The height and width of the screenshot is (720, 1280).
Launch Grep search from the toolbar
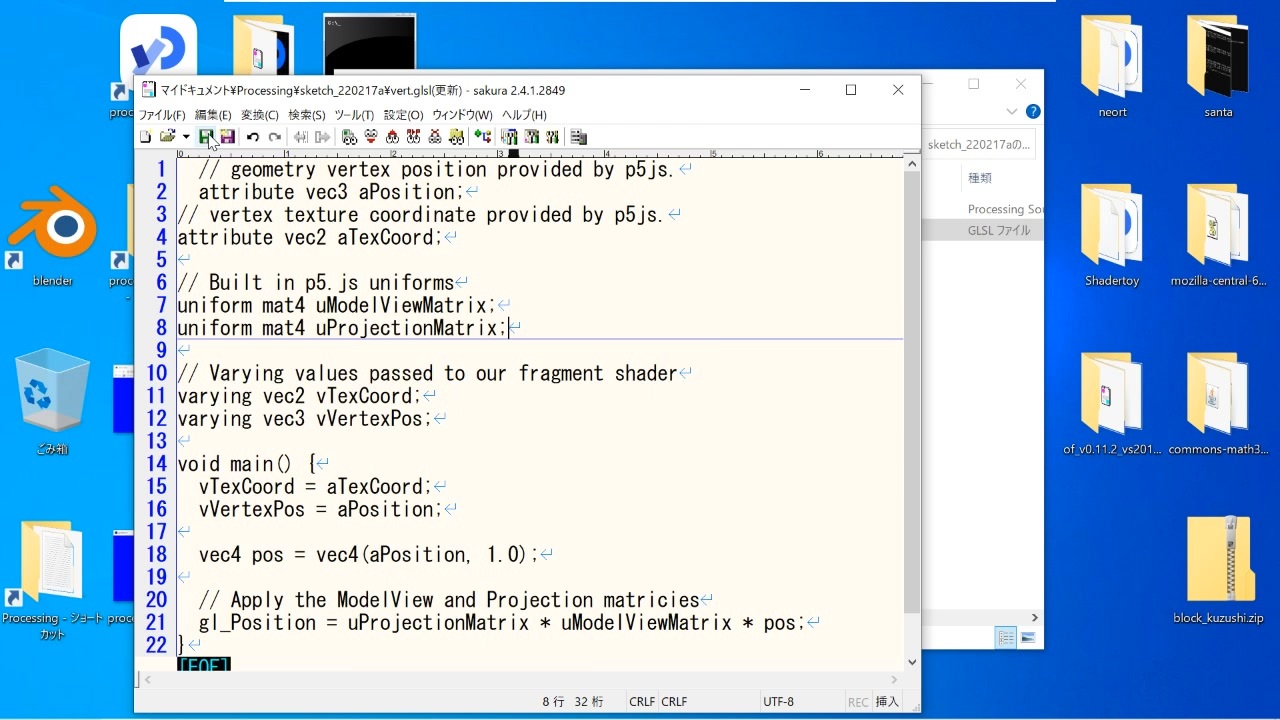point(457,136)
